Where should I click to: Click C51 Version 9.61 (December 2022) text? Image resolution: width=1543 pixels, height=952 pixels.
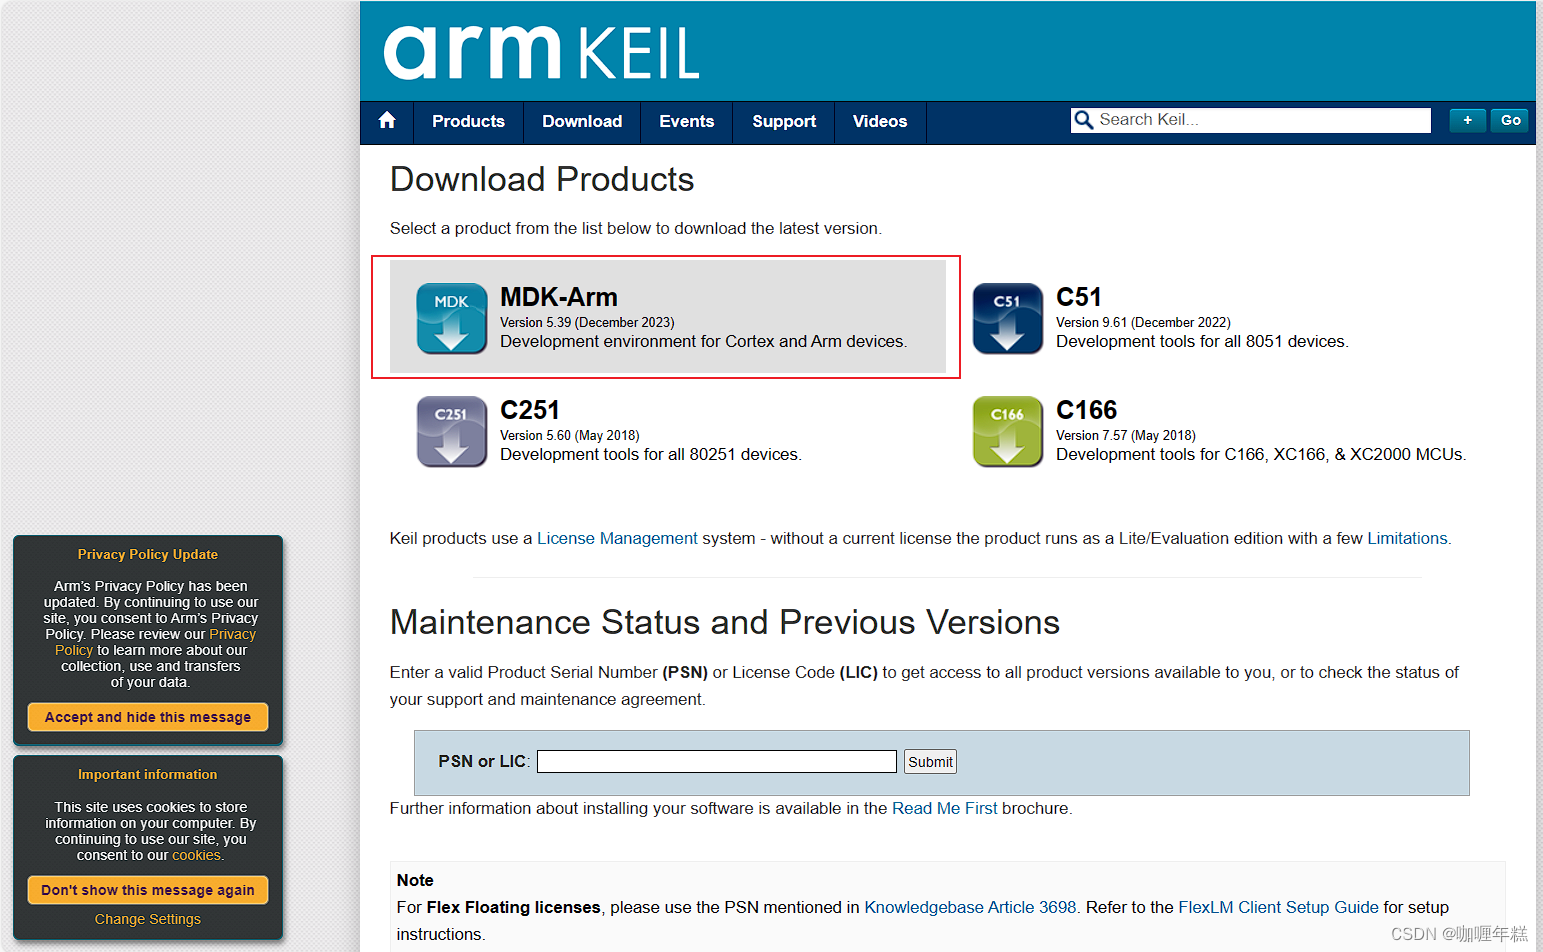coord(1143,322)
